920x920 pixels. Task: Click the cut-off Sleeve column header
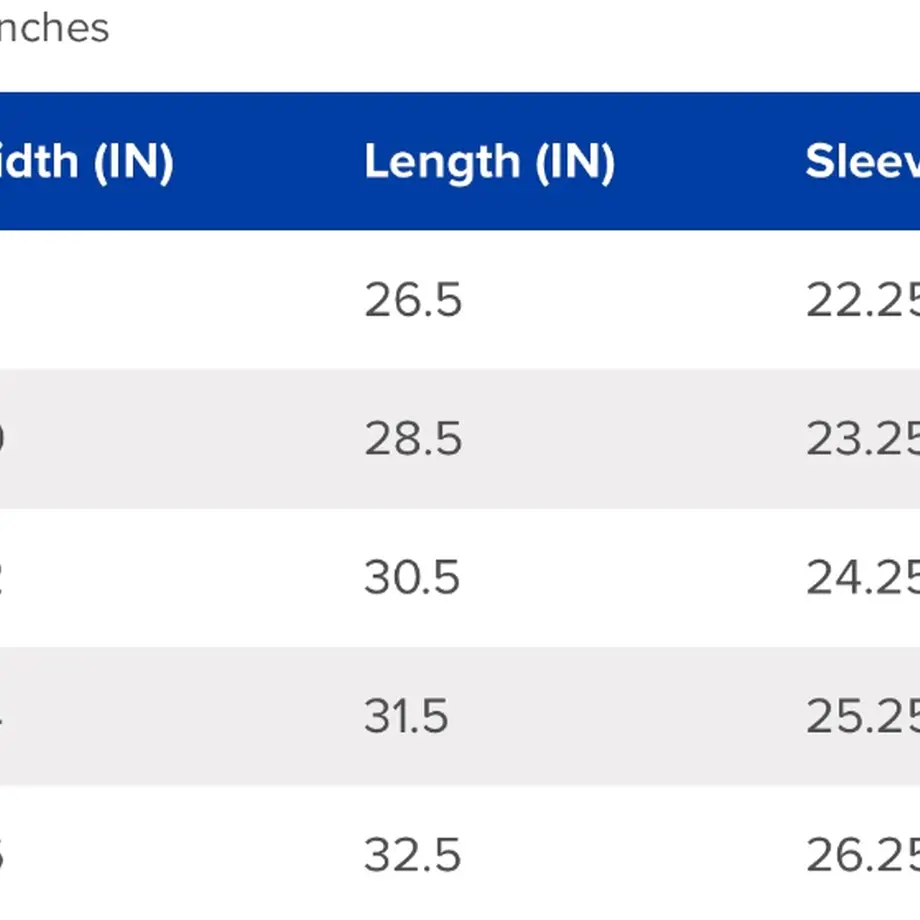pyautogui.click(x=862, y=161)
